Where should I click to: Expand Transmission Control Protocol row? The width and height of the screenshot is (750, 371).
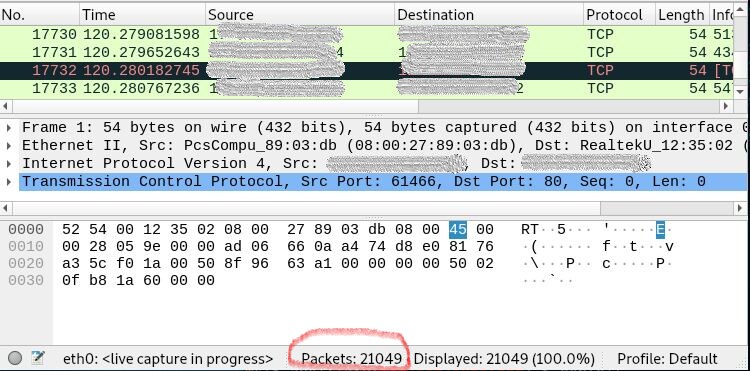(9, 182)
